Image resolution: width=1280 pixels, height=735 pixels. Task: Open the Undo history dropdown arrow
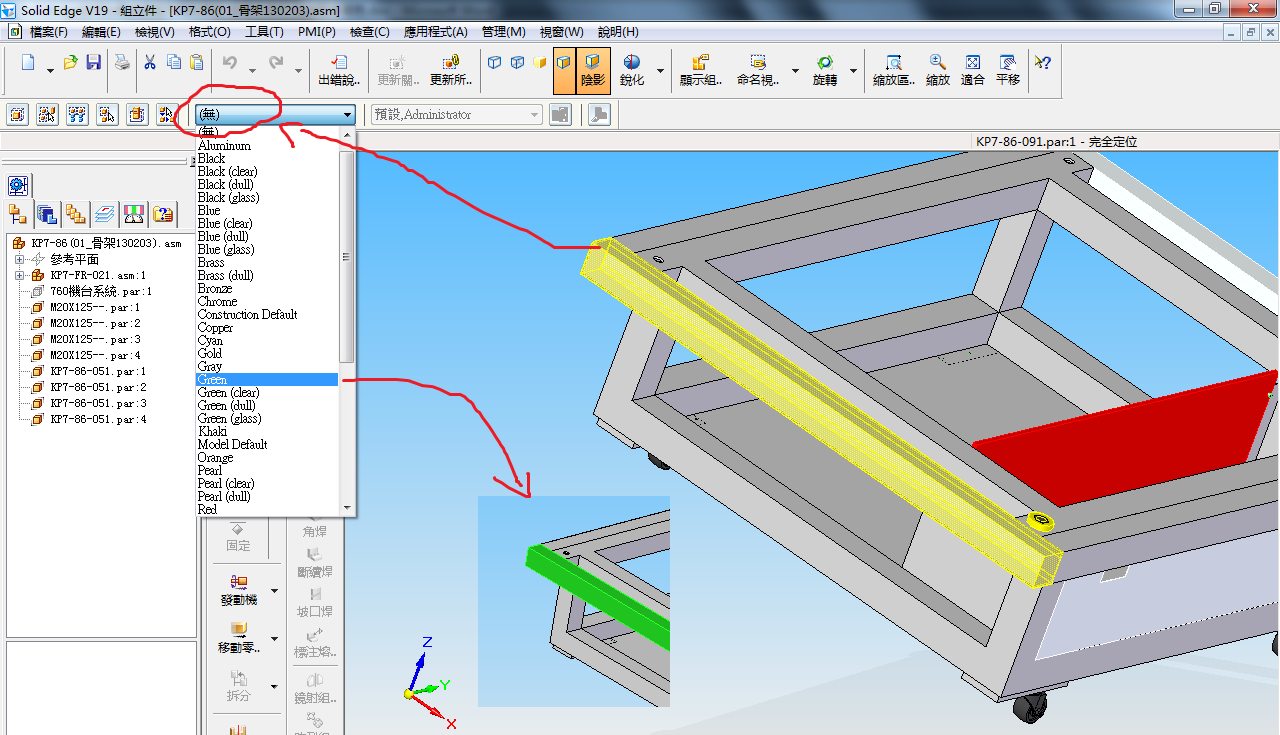[x=251, y=71]
